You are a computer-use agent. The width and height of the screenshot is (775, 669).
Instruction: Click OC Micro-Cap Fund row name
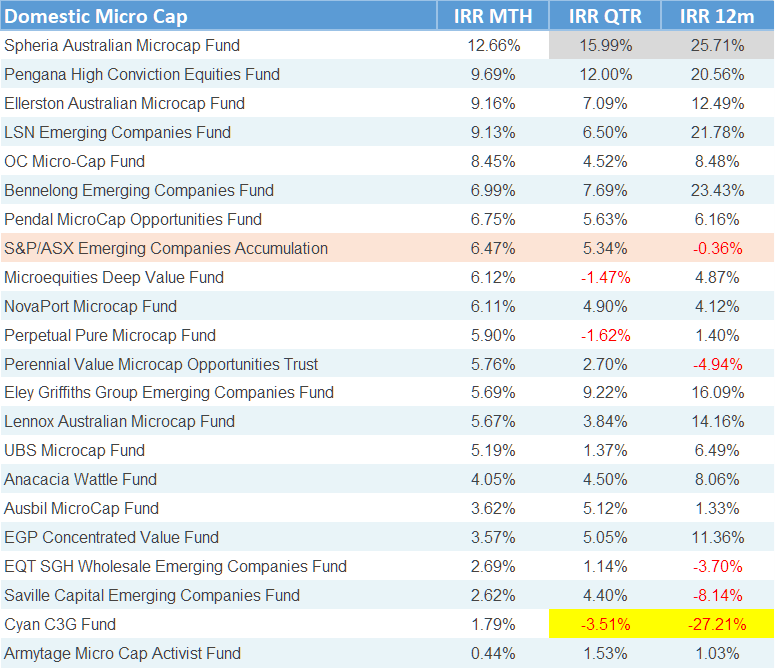click(75, 161)
